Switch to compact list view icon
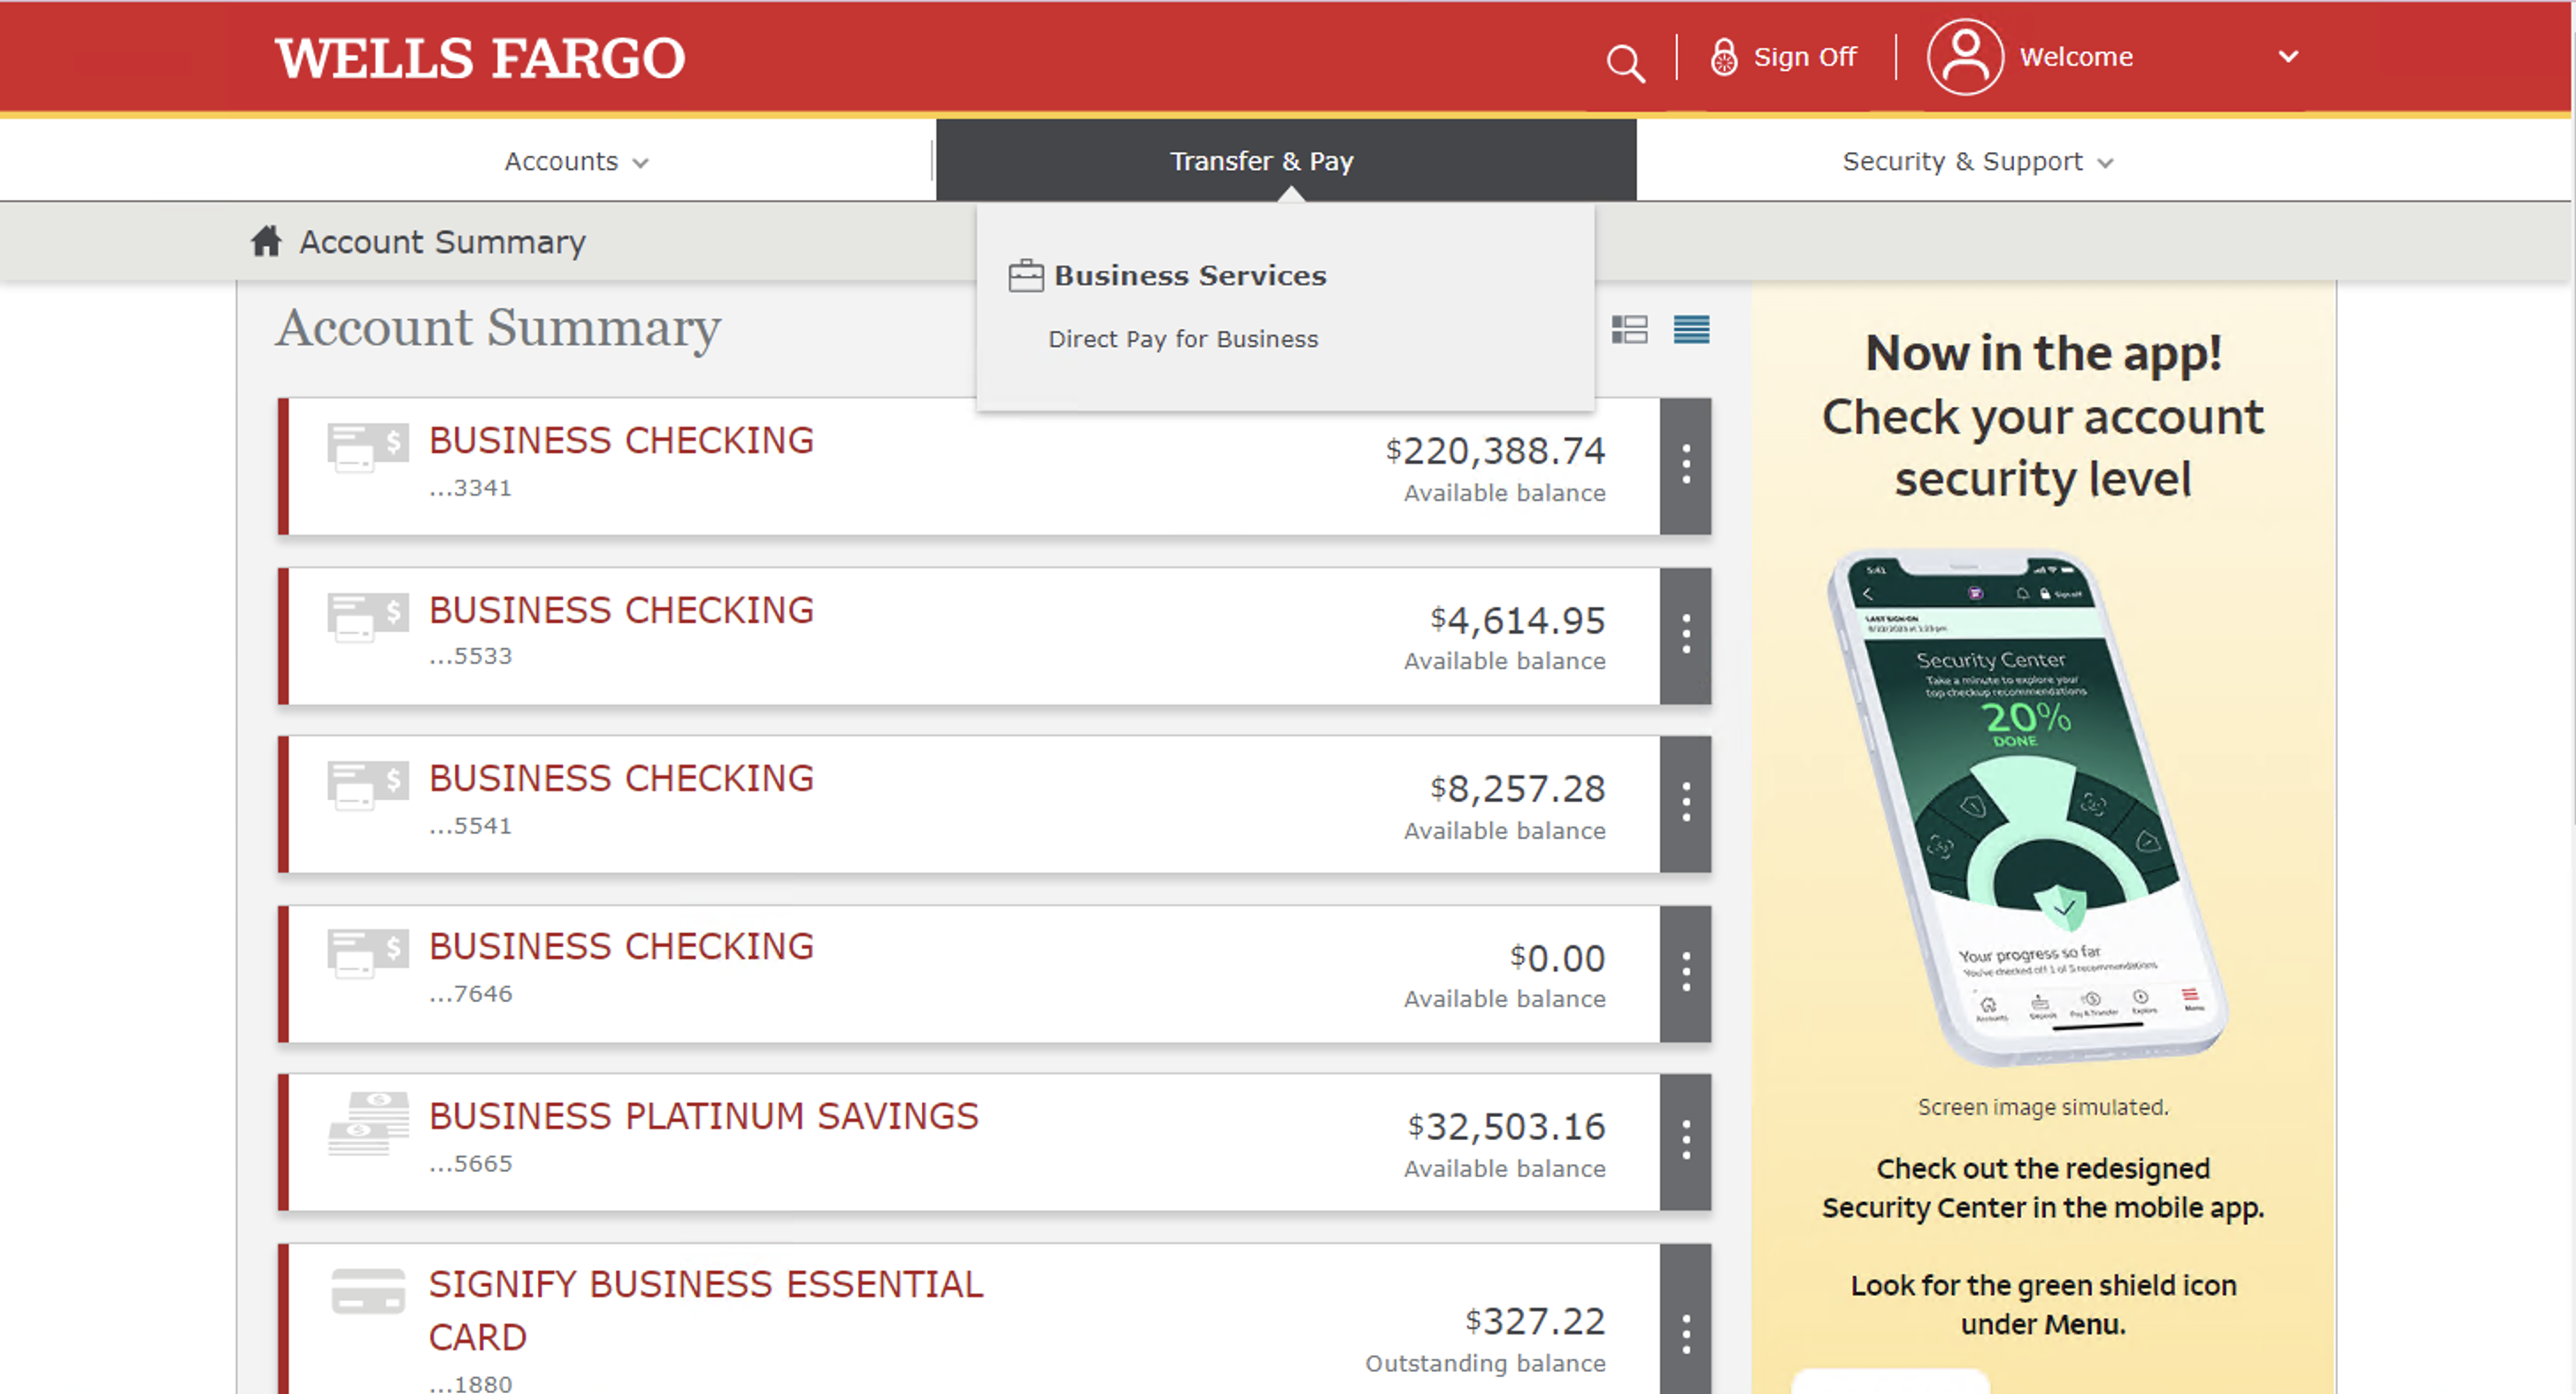The image size is (2576, 1394). [1691, 329]
